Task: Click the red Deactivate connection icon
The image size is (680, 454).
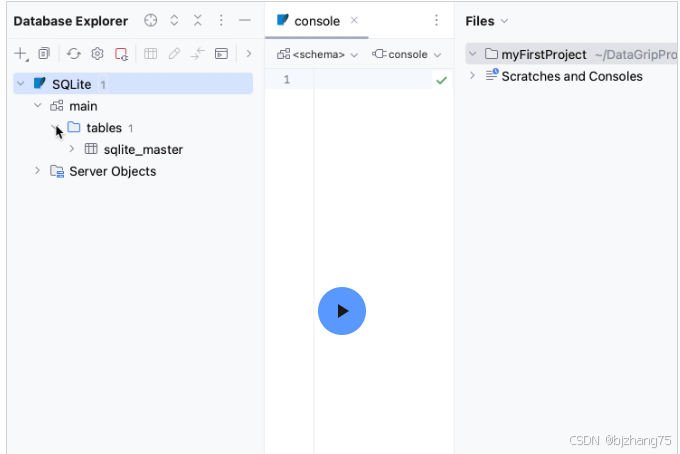Action: click(x=121, y=54)
